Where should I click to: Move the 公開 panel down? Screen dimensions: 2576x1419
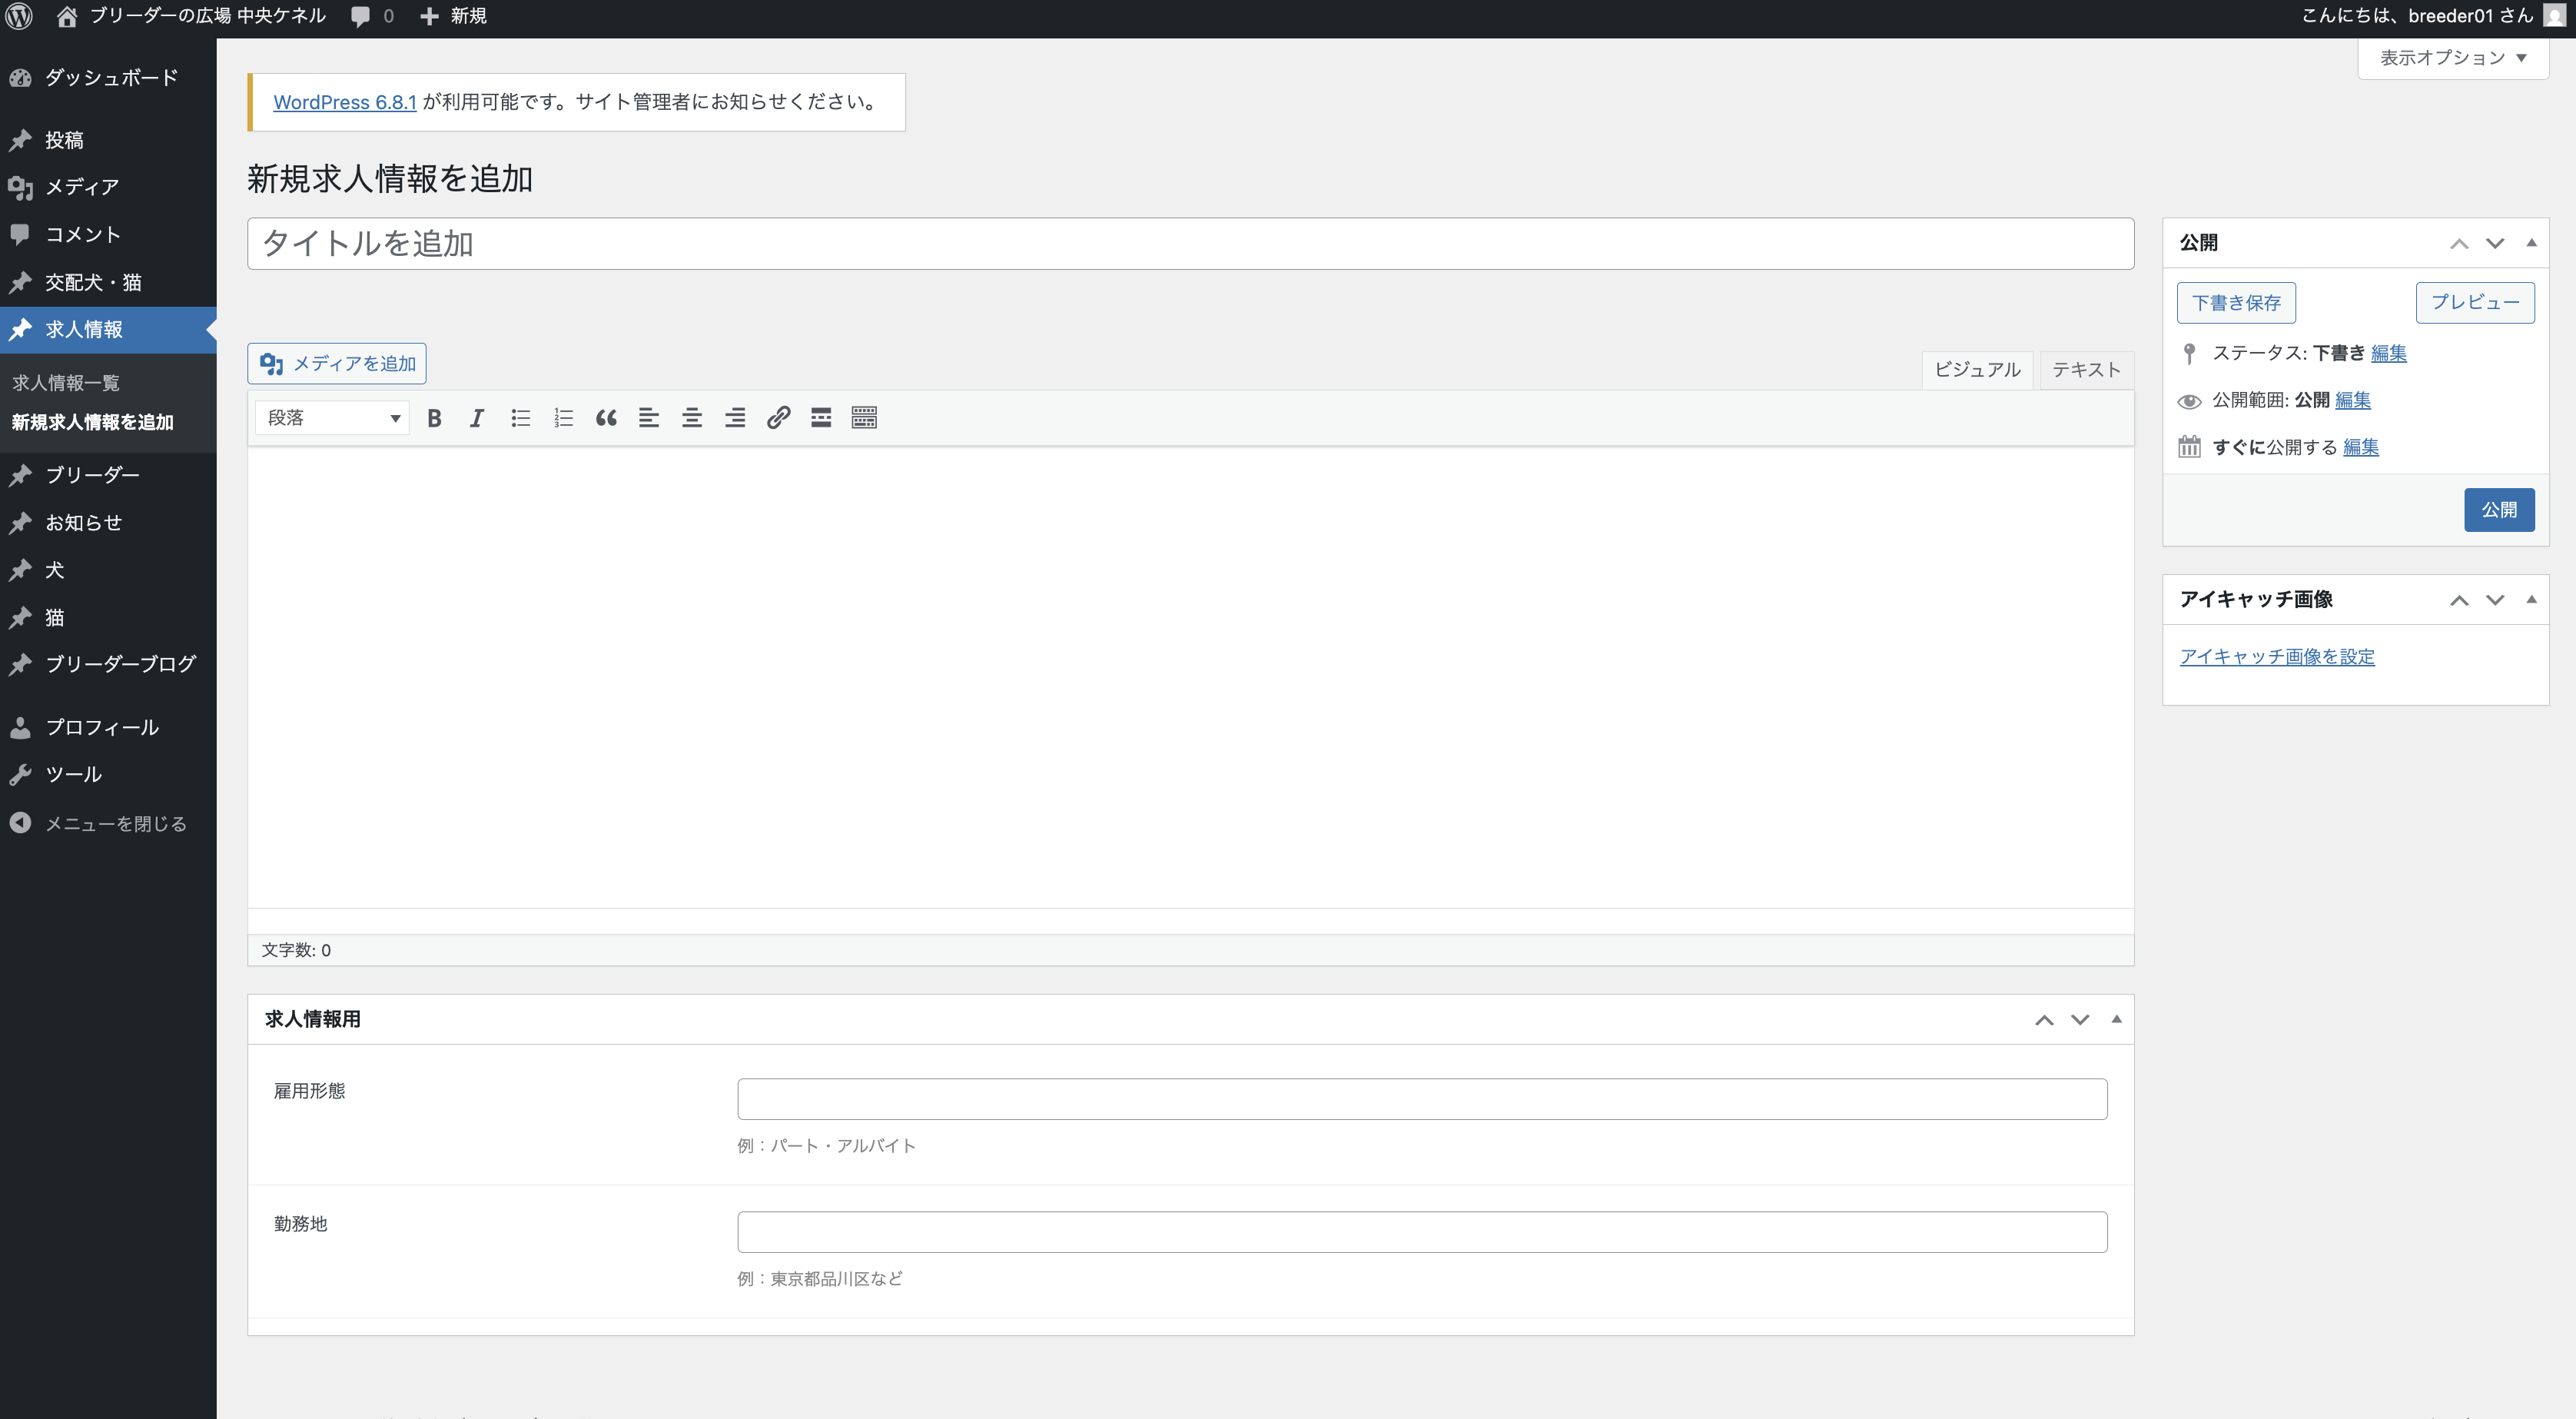2495,243
